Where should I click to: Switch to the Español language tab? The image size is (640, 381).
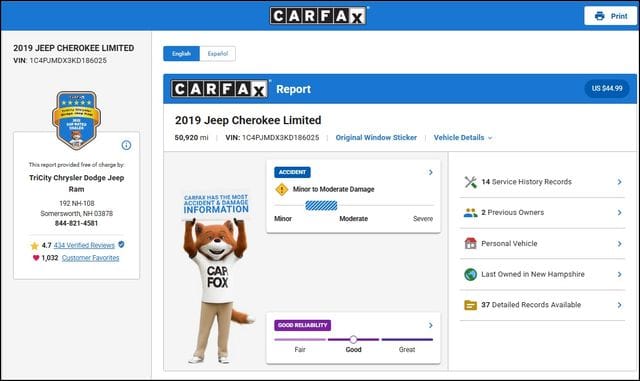[x=218, y=53]
